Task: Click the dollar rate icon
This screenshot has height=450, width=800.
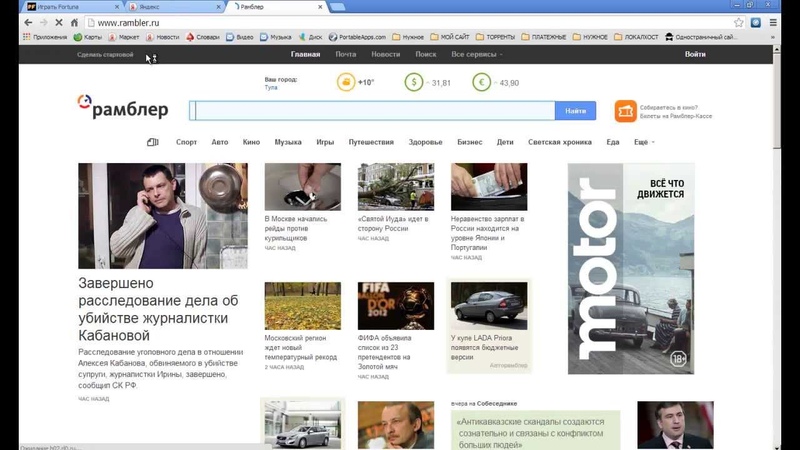Action: pyautogui.click(x=414, y=82)
